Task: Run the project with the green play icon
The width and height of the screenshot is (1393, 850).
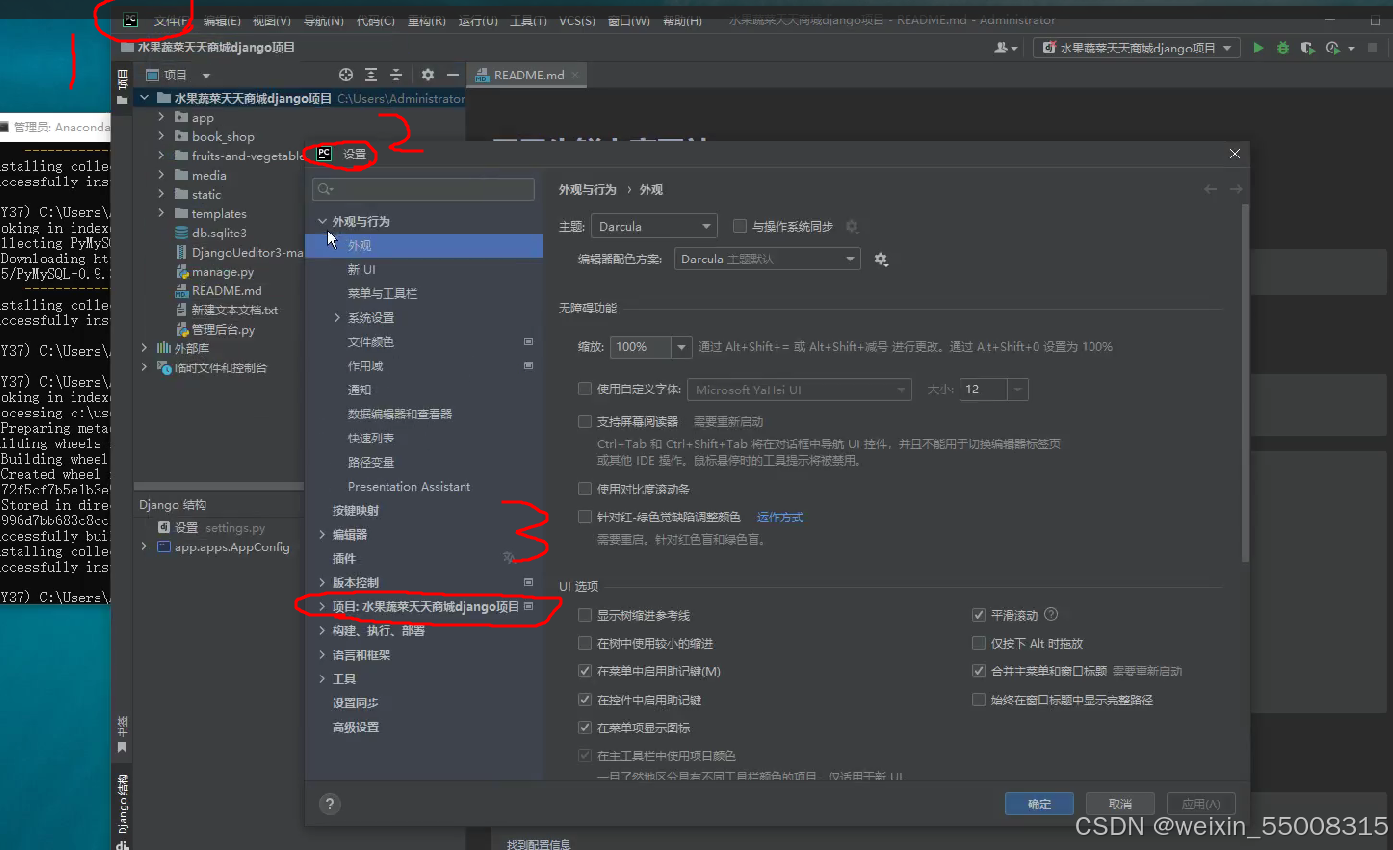Action: 1259,48
